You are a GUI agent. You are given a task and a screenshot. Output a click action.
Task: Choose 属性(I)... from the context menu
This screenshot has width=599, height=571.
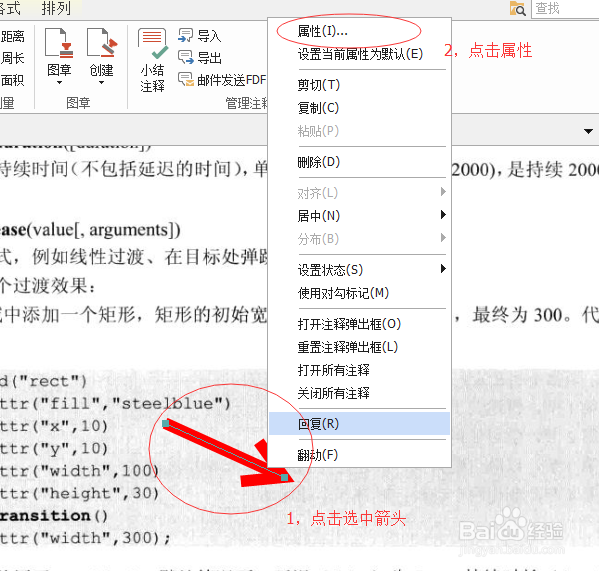click(359, 31)
